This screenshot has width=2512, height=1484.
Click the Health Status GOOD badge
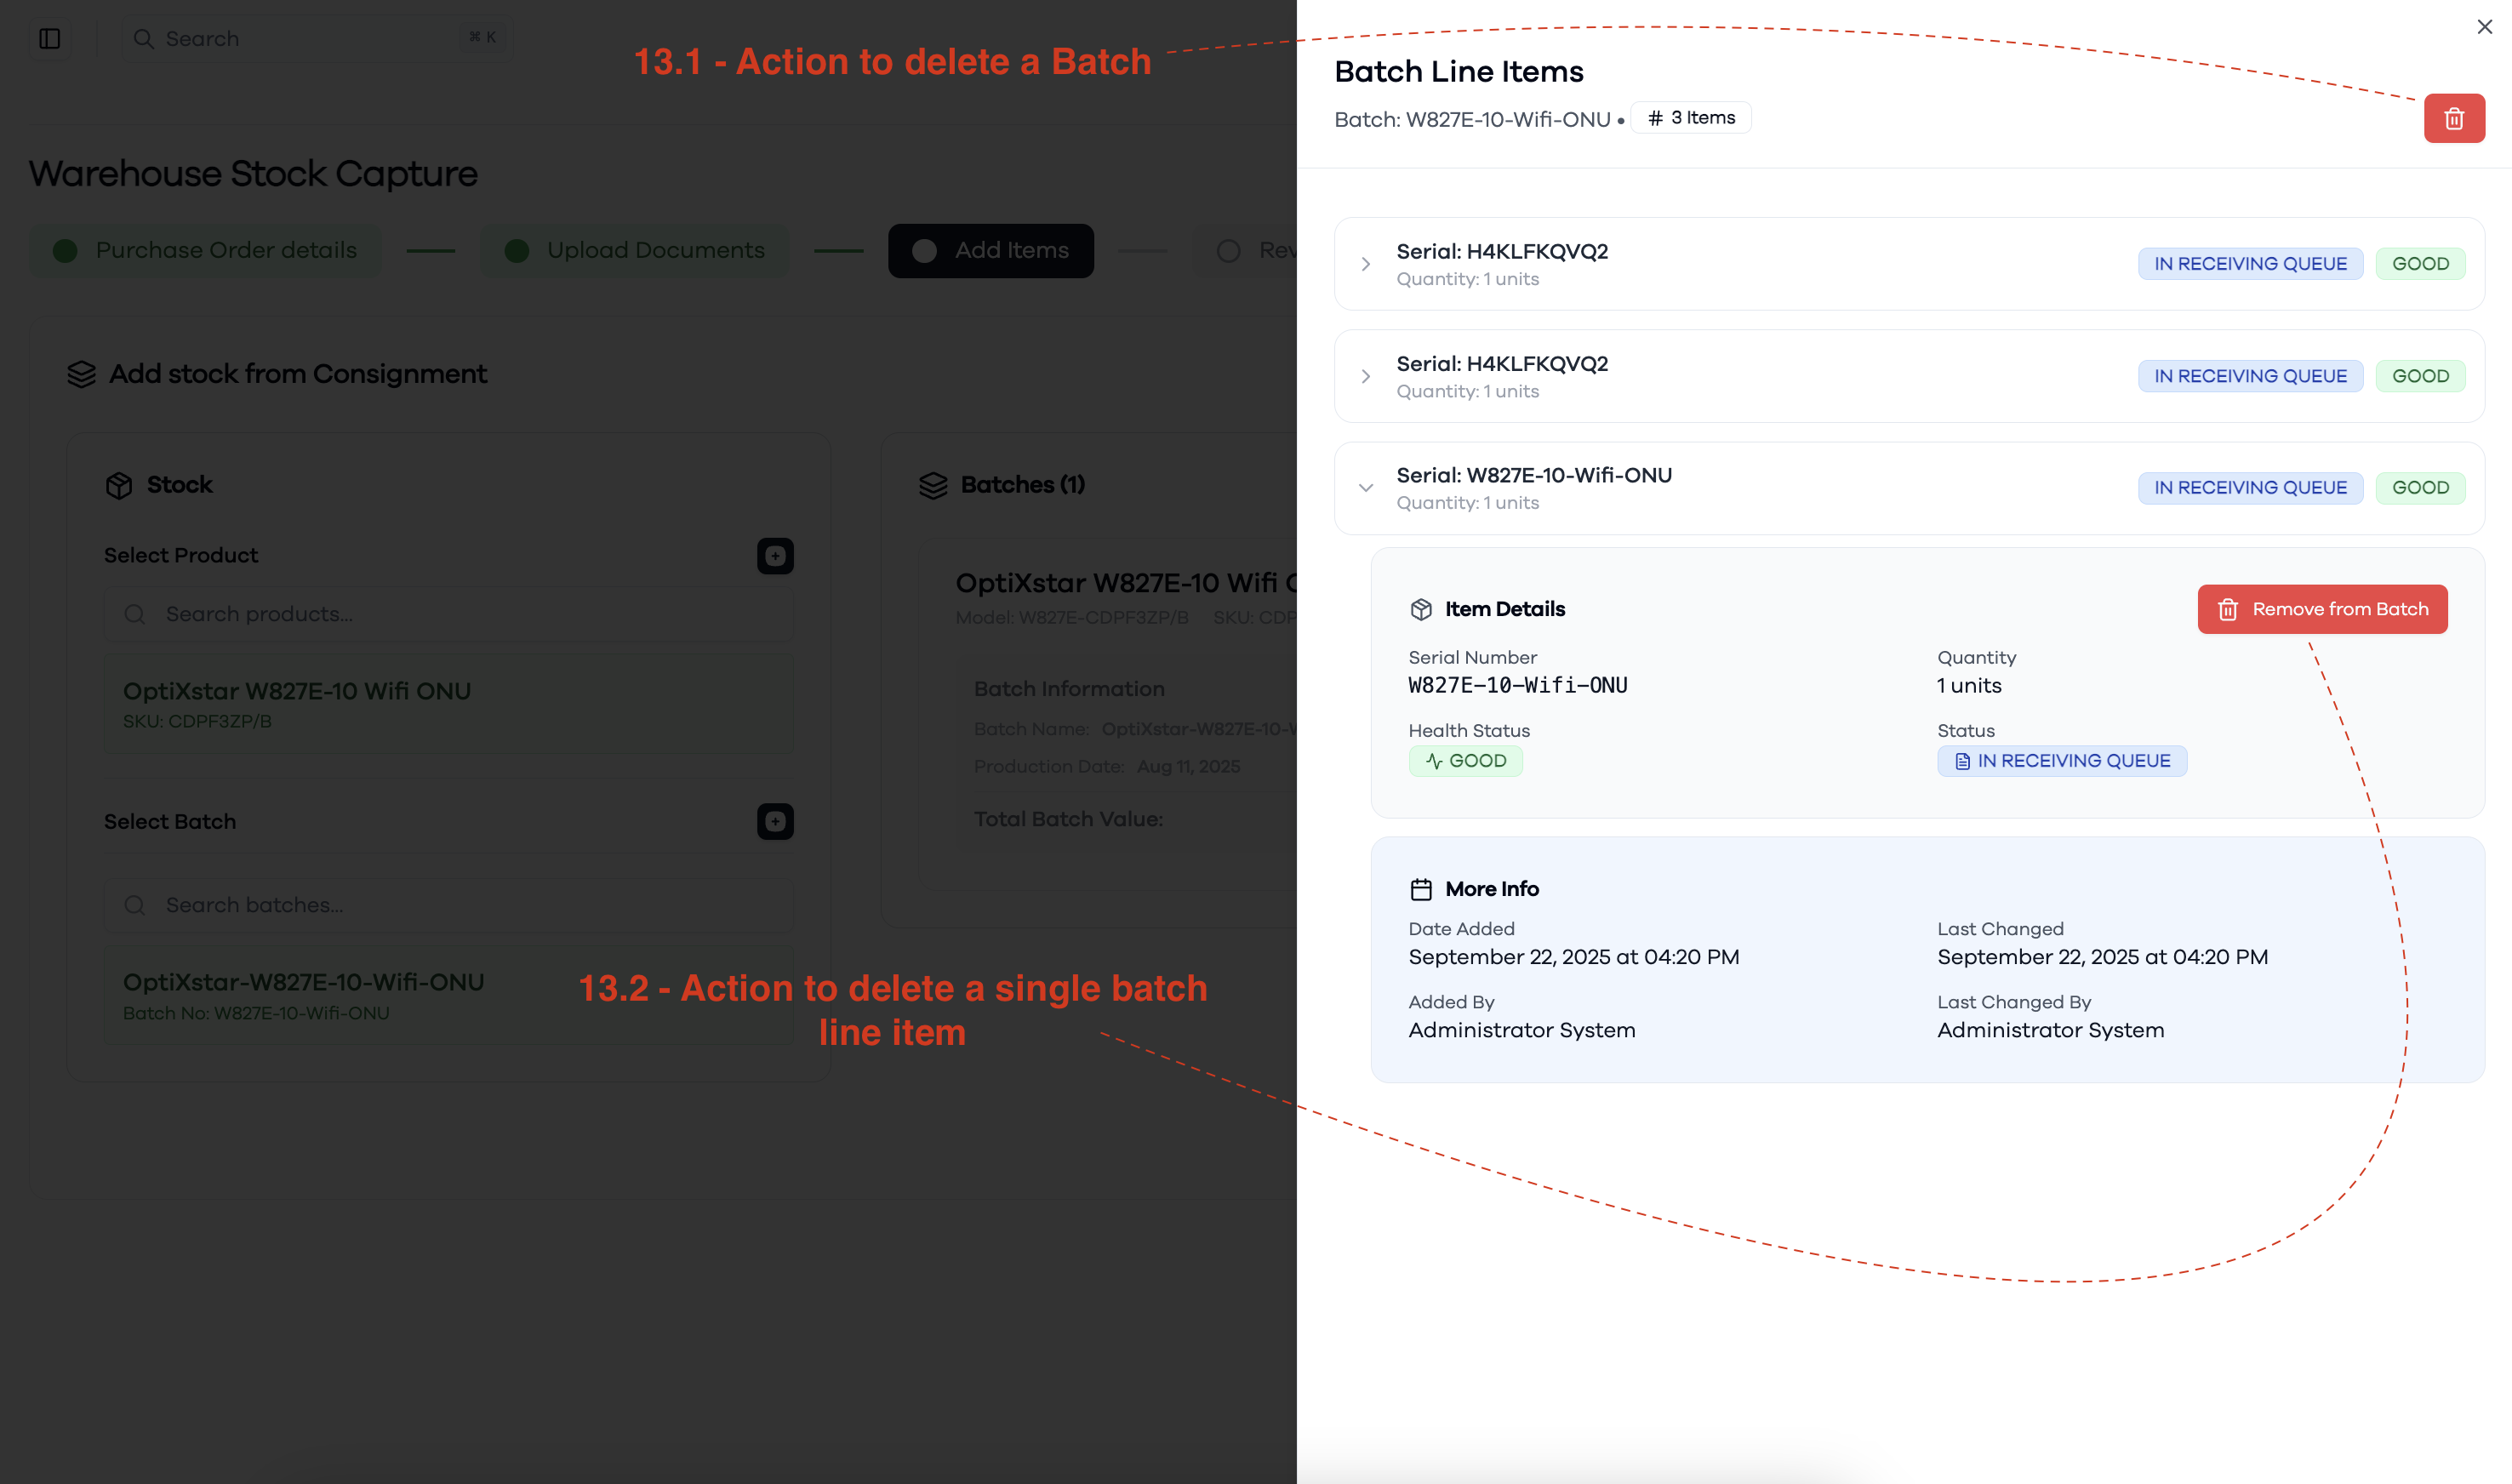pyautogui.click(x=1465, y=761)
